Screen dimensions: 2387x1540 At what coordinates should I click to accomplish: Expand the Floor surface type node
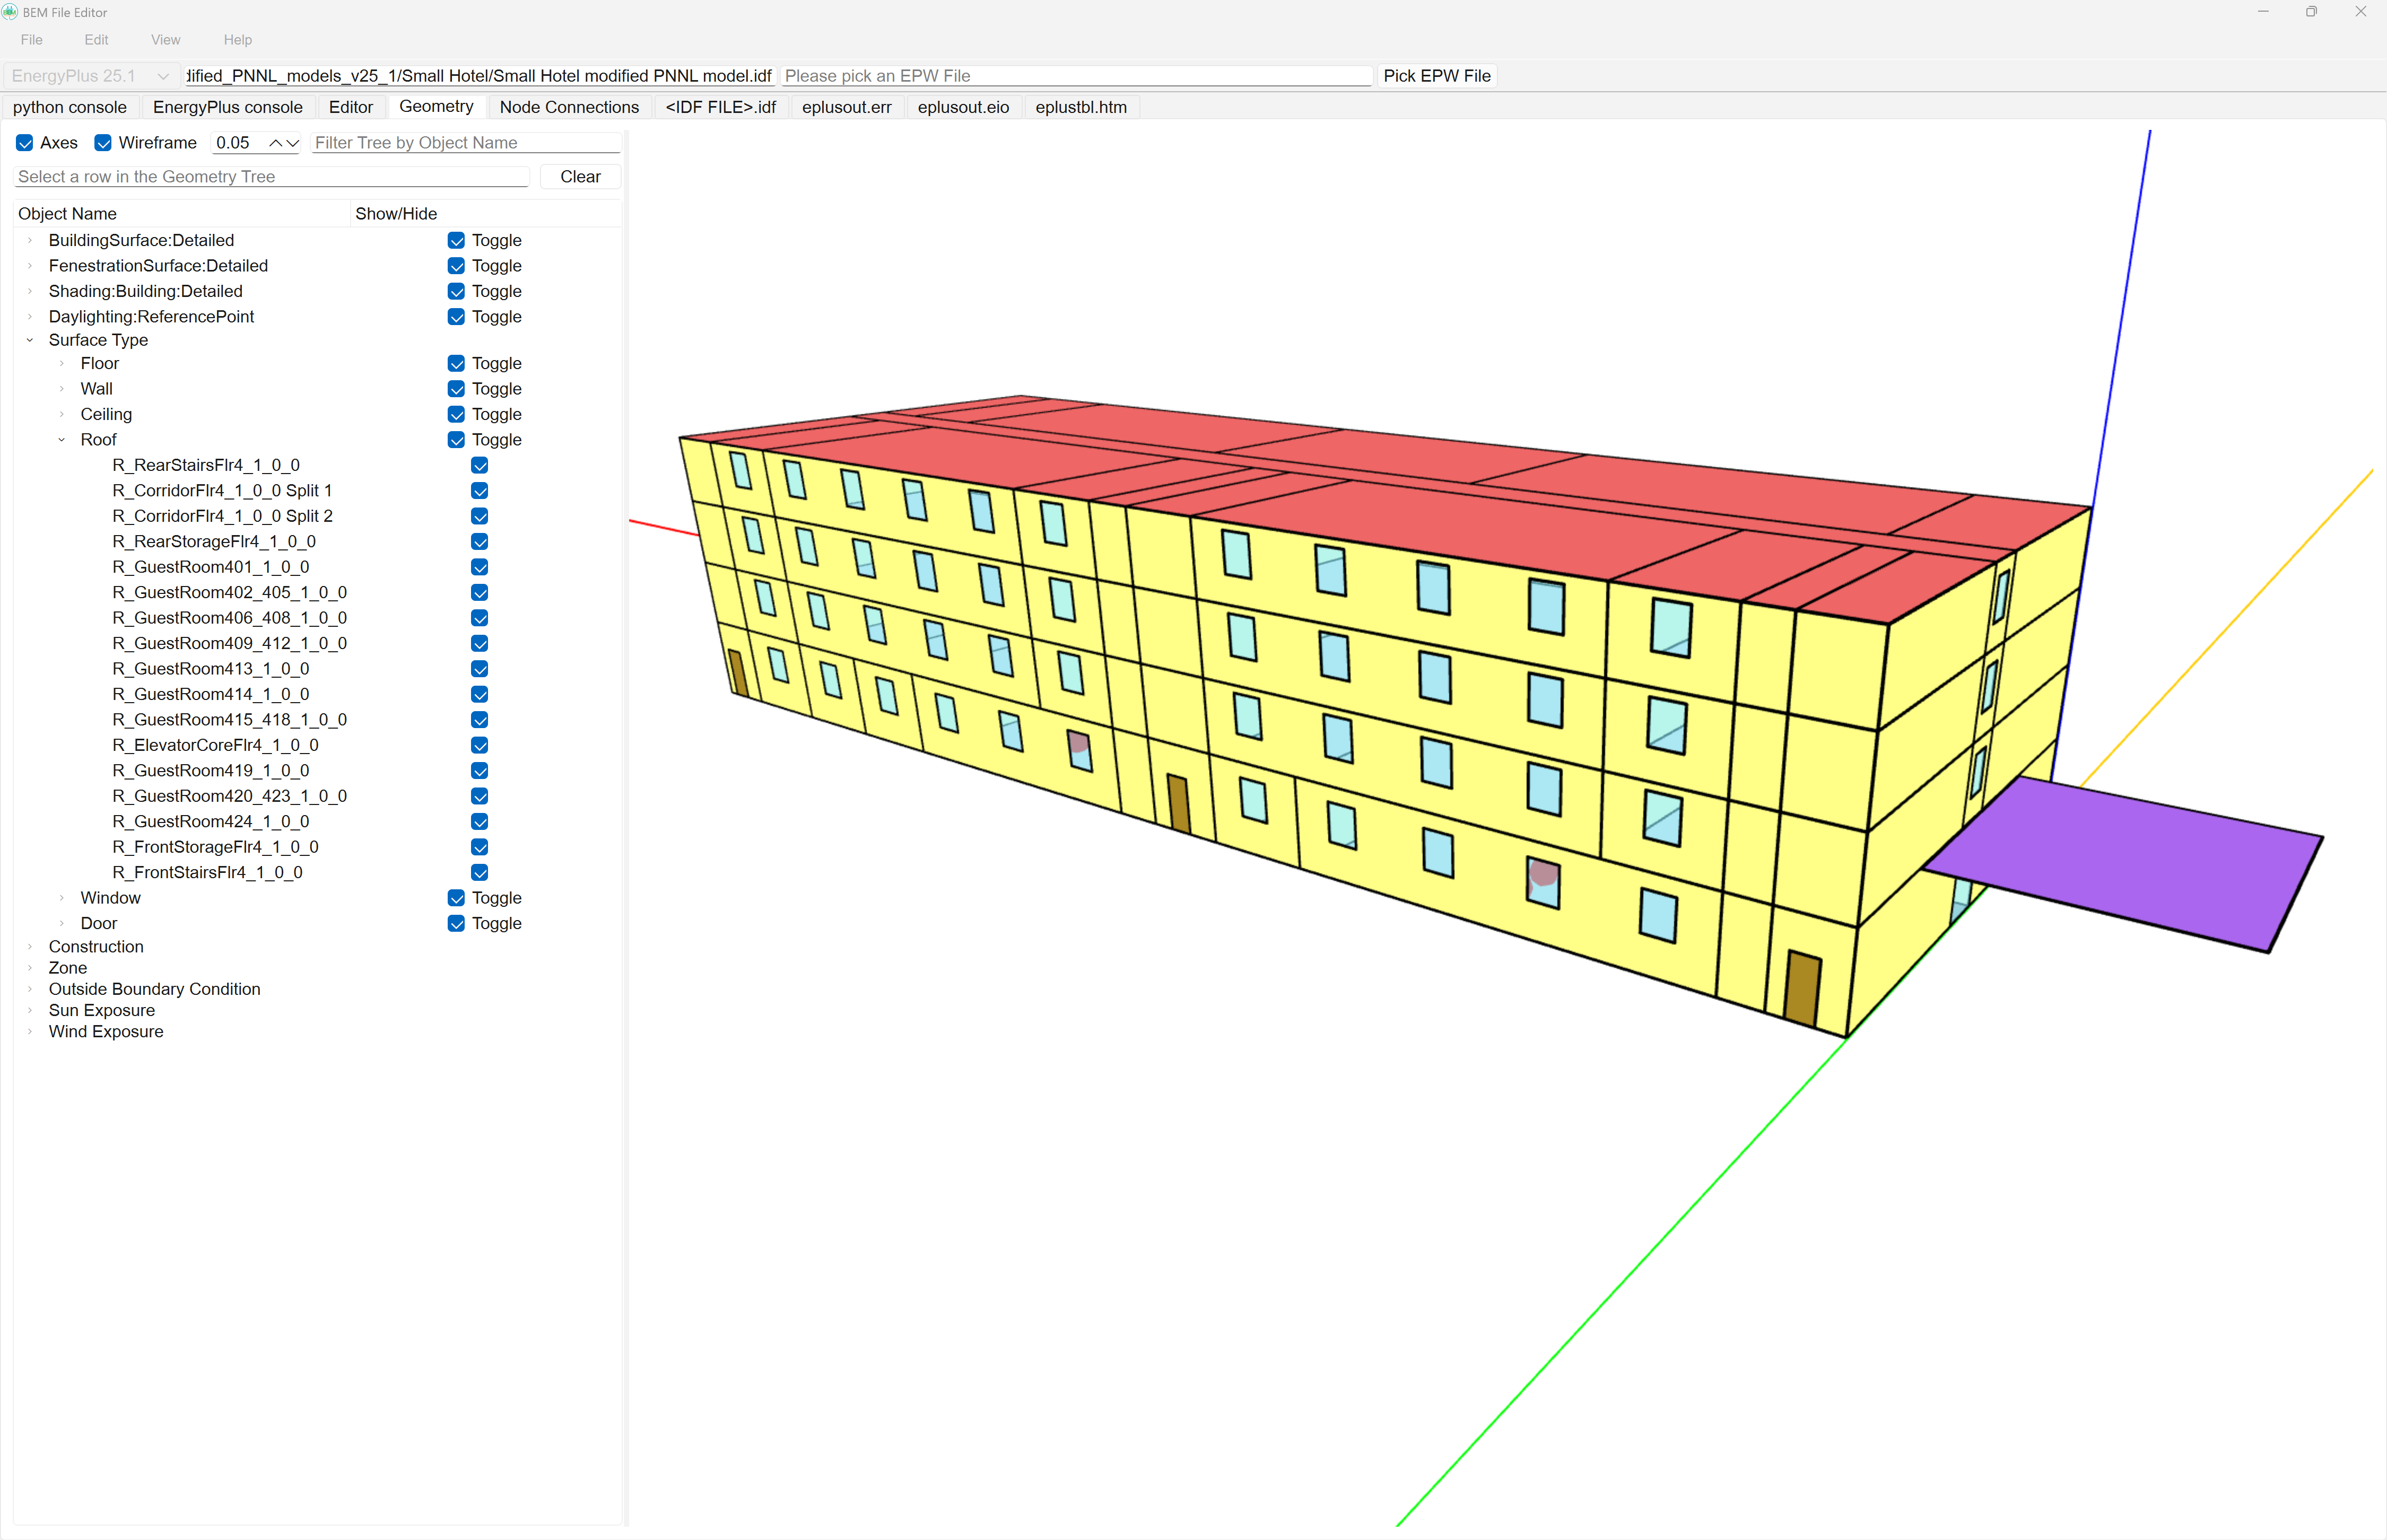coord(62,363)
